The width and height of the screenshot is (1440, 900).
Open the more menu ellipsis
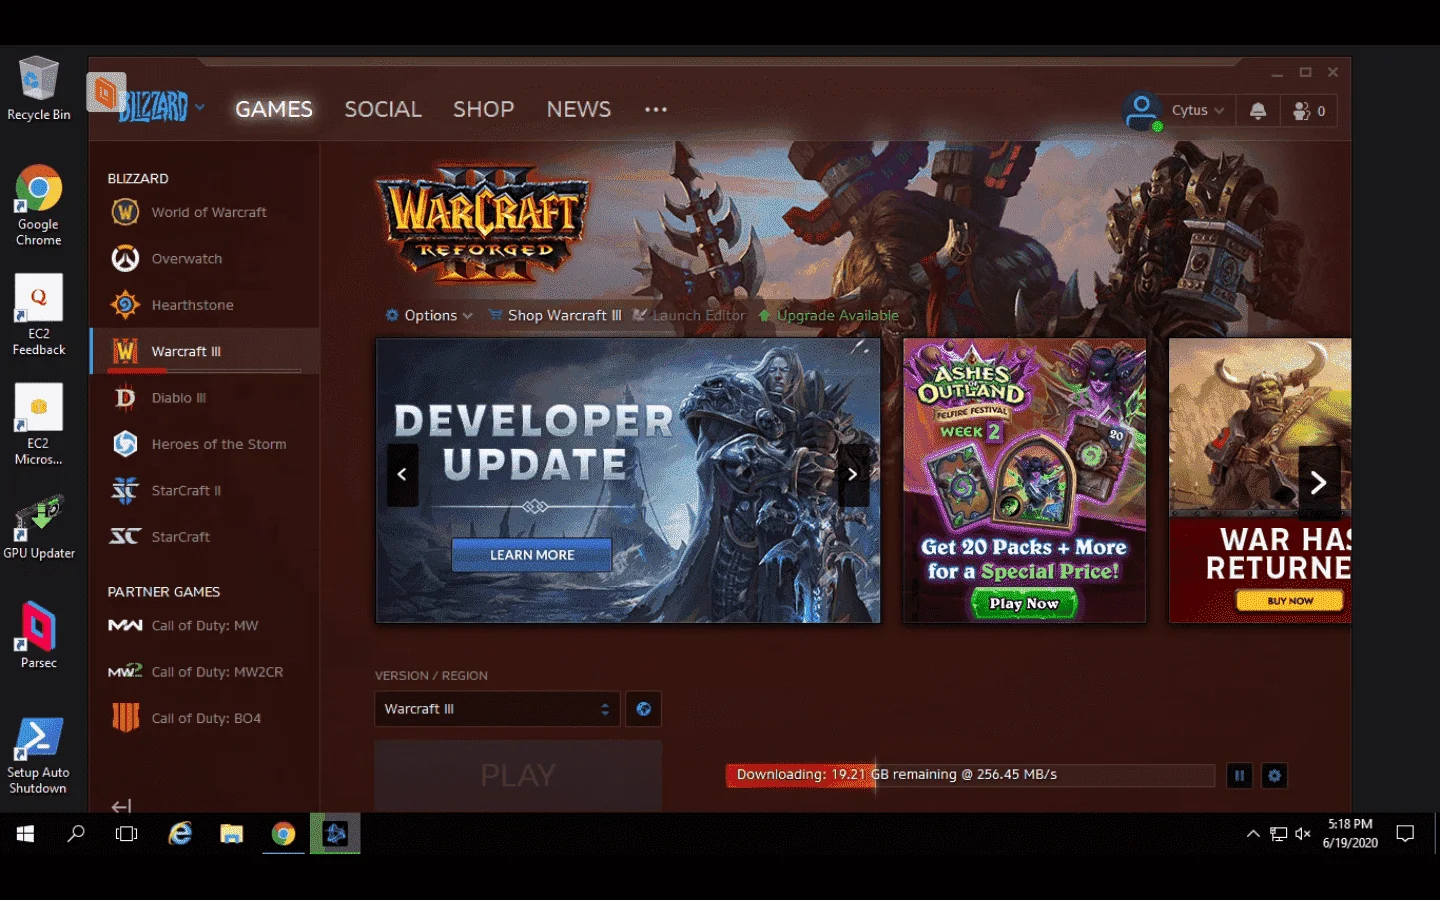656,109
